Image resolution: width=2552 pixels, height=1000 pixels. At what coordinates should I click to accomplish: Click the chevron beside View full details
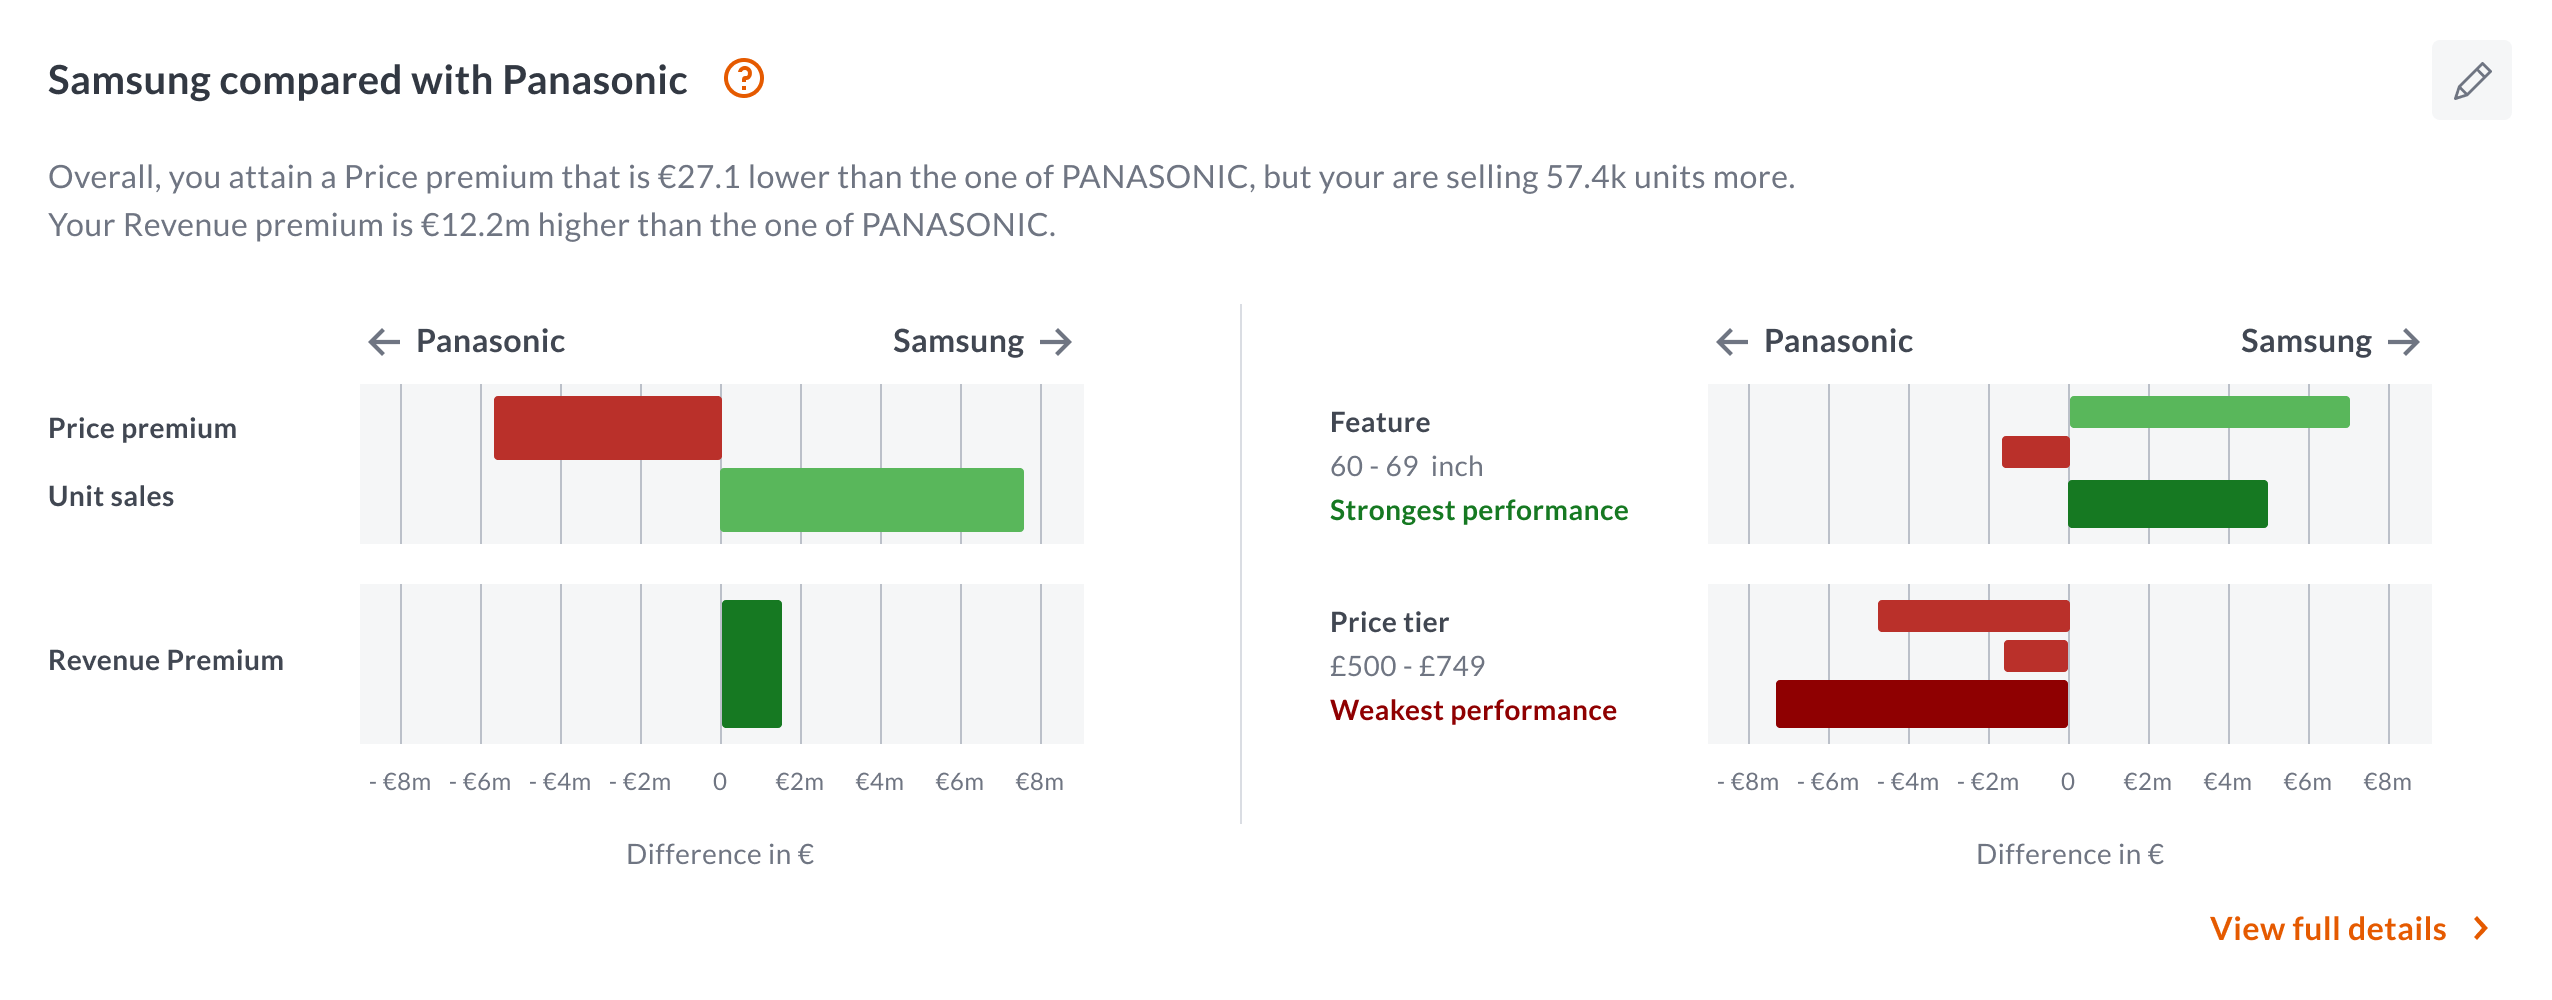point(2481,929)
